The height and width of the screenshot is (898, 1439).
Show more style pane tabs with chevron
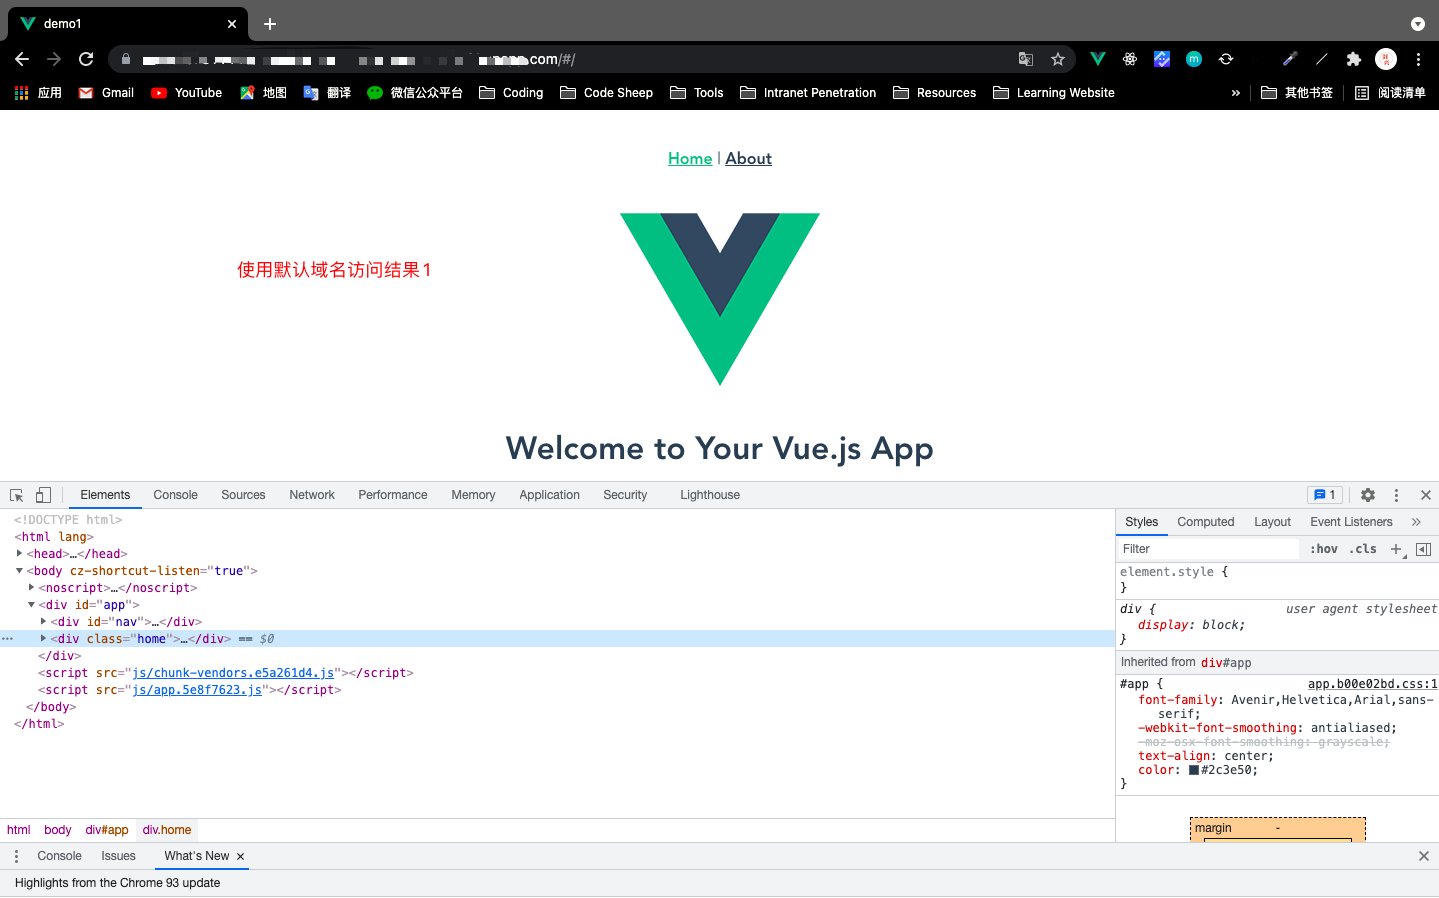coord(1416,522)
